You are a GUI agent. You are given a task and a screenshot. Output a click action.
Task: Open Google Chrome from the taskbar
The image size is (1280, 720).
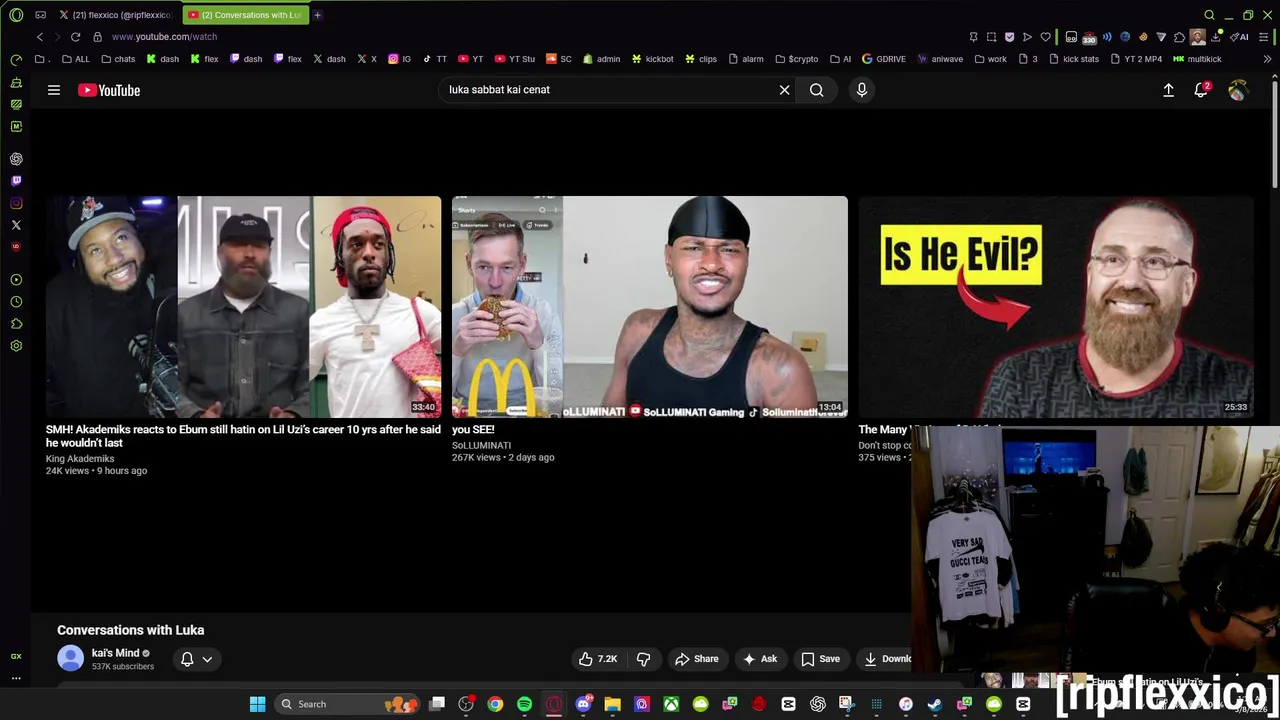(x=495, y=704)
